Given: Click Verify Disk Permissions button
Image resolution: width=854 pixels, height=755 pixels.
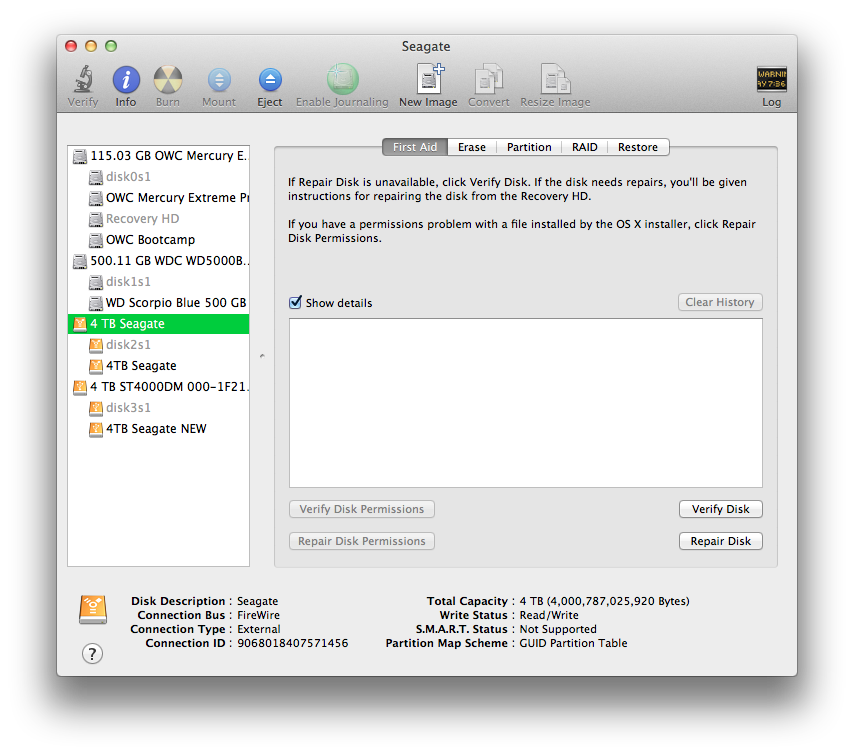Looking at the screenshot, I should pyautogui.click(x=362, y=509).
